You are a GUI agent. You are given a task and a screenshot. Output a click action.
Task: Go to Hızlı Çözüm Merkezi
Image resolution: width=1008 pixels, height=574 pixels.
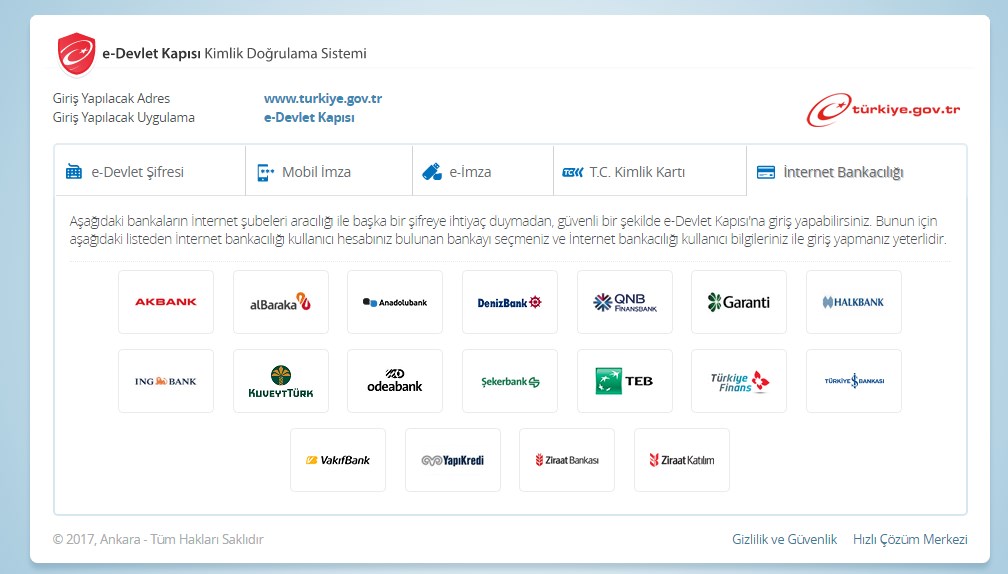[910, 539]
